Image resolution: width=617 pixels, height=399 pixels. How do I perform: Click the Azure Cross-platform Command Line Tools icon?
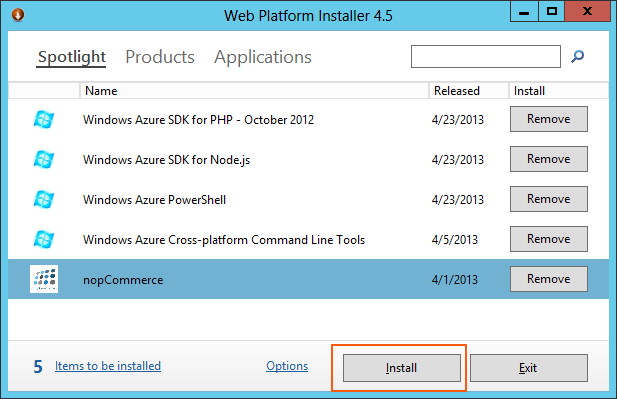coord(44,240)
